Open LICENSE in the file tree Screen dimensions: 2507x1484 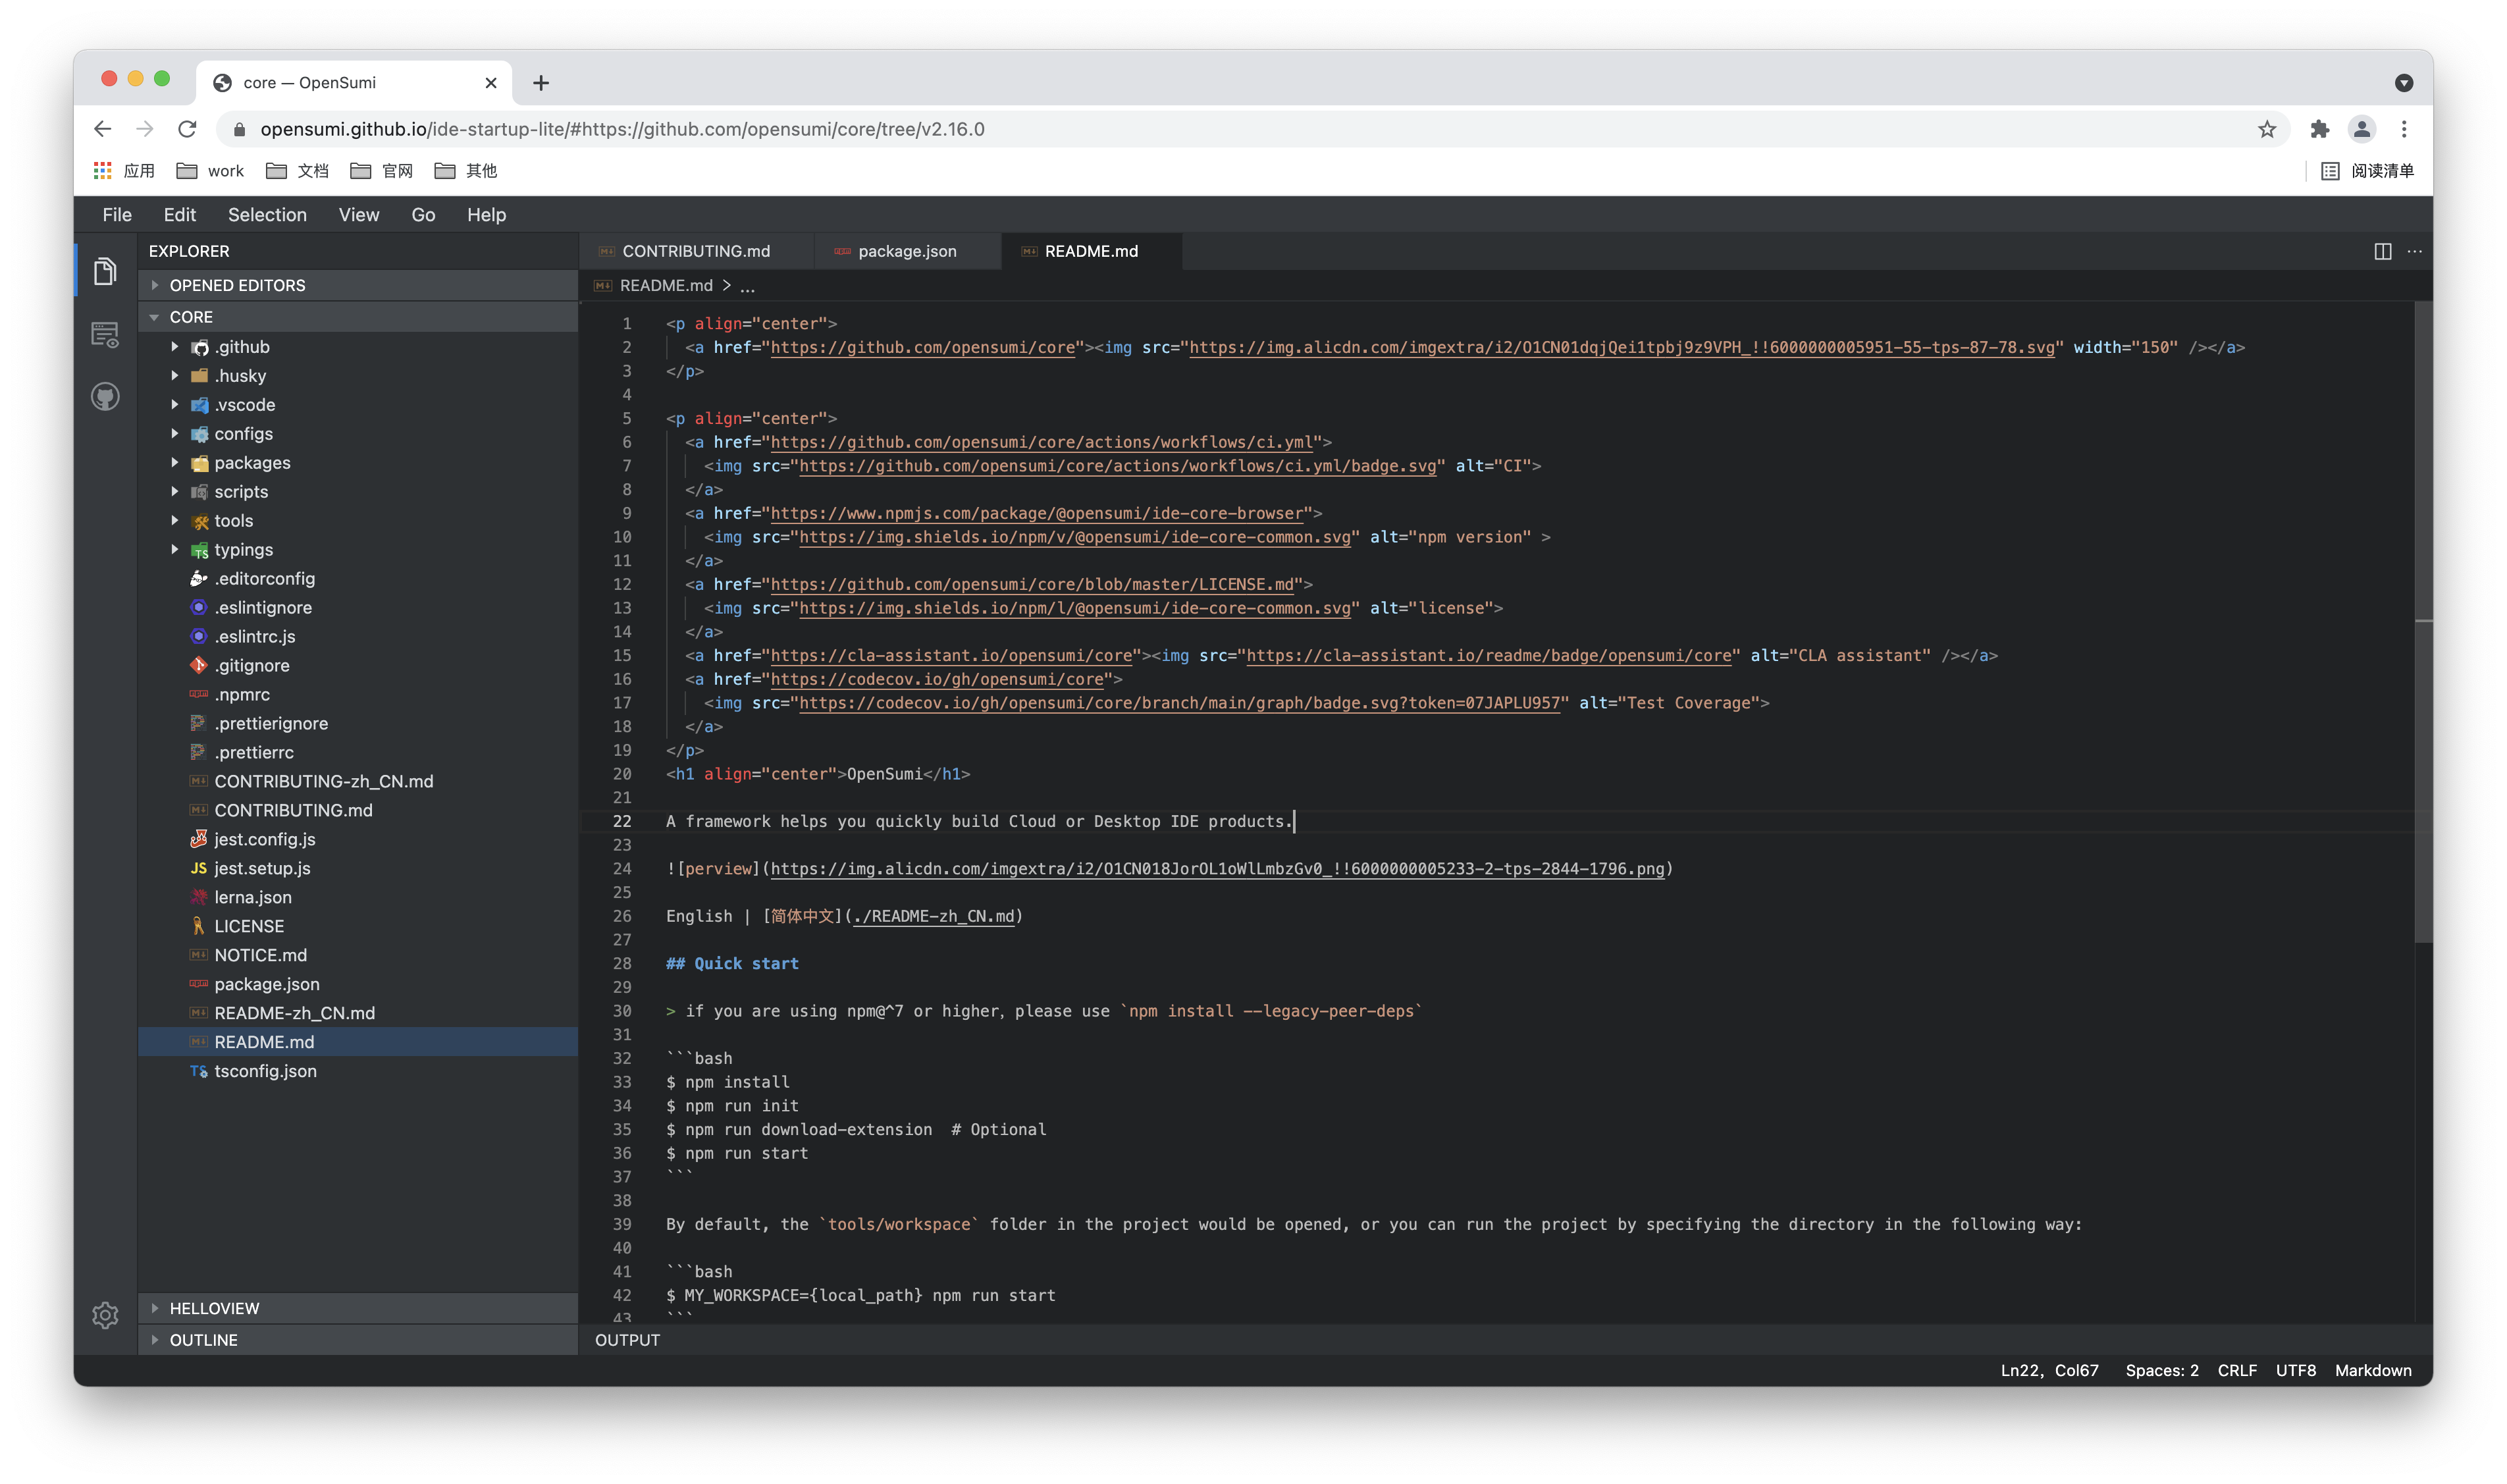point(358,927)
